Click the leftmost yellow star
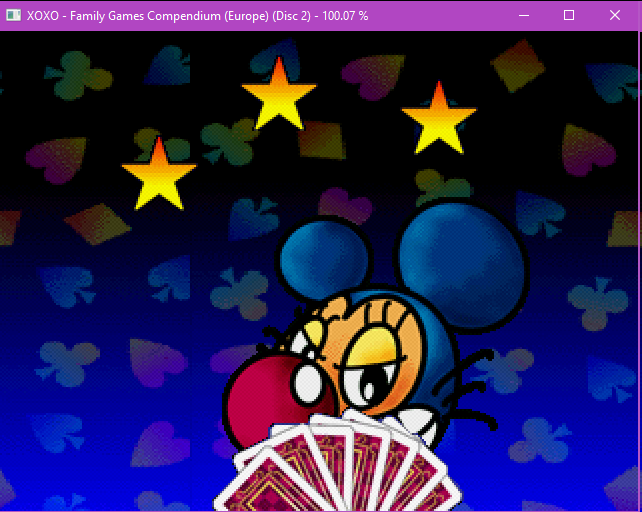The width and height of the screenshot is (642, 512). click(158, 176)
